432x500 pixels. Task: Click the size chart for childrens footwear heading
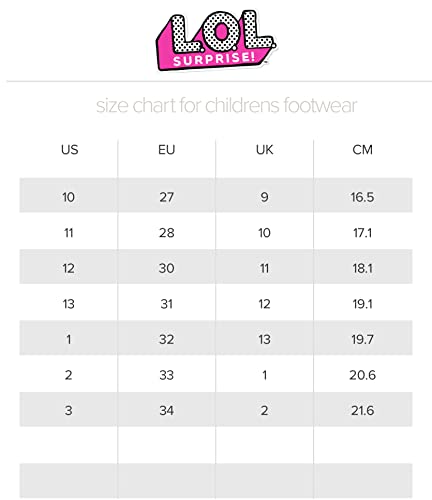[x=227, y=105]
